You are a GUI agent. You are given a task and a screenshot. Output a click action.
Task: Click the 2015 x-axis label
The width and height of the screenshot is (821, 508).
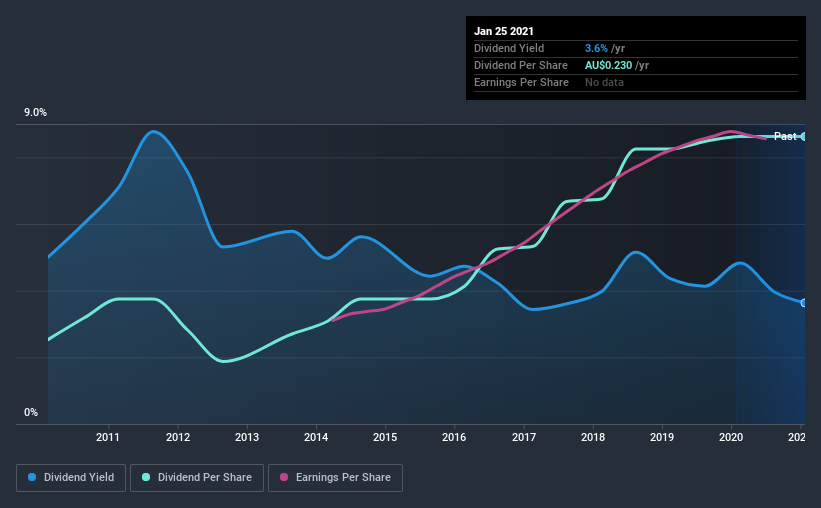click(x=385, y=437)
